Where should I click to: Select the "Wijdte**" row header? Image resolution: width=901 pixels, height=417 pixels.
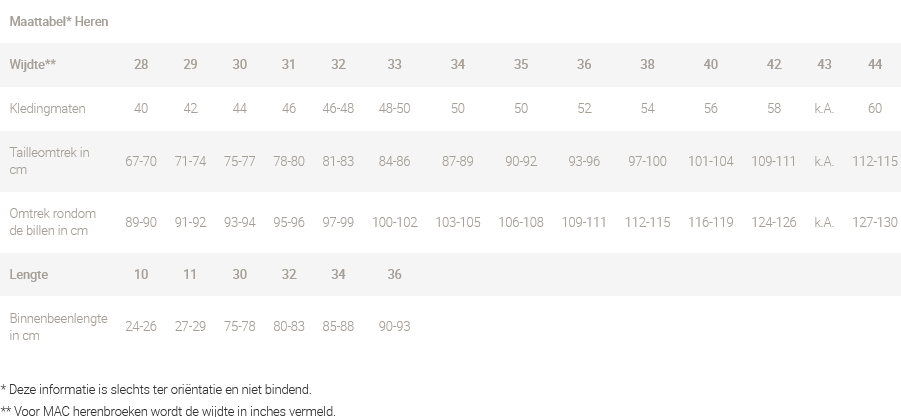pyautogui.click(x=33, y=65)
